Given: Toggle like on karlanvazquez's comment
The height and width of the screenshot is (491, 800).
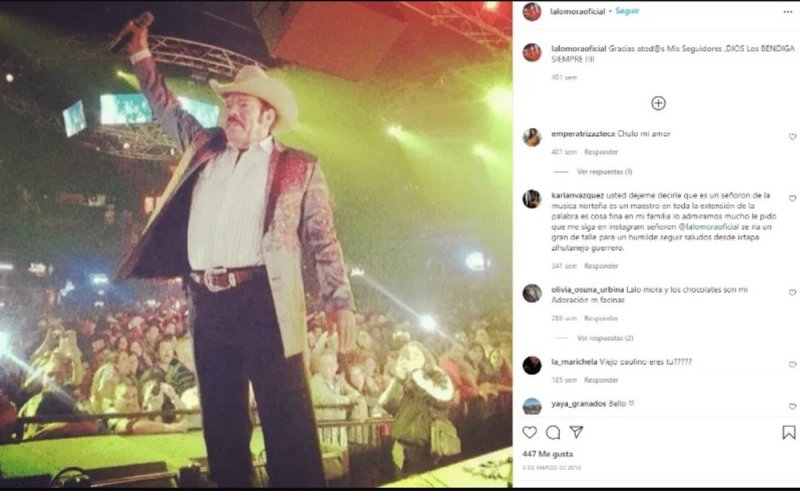Looking at the screenshot, I should tap(792, 198).
